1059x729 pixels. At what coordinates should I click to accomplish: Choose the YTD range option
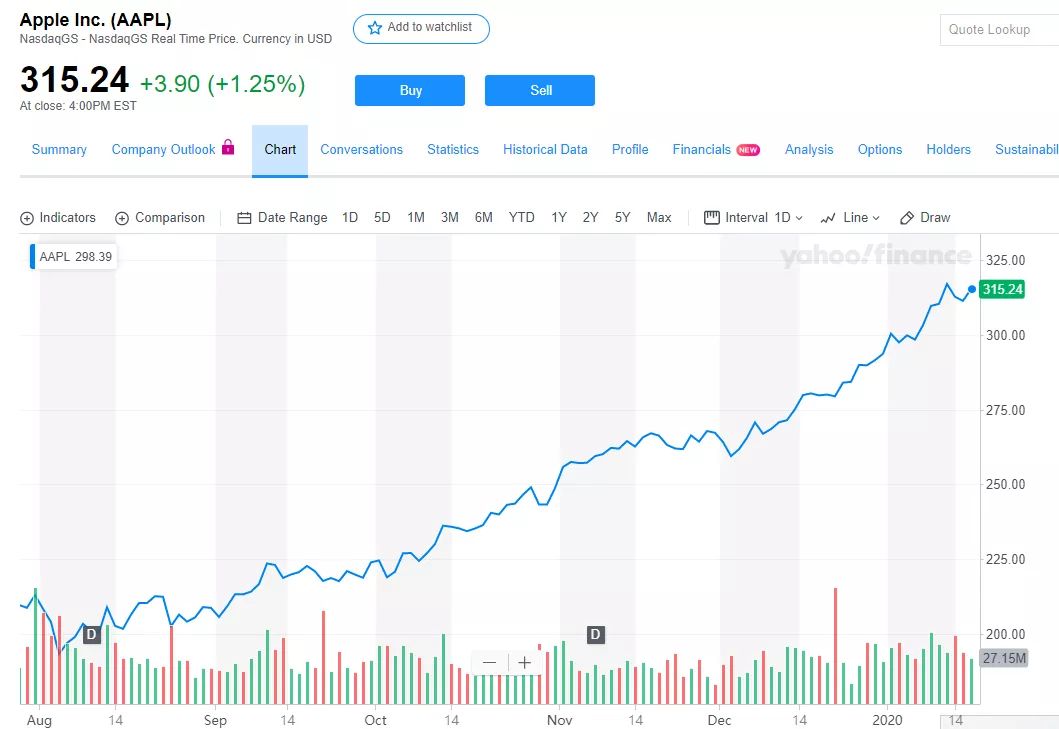521,218
